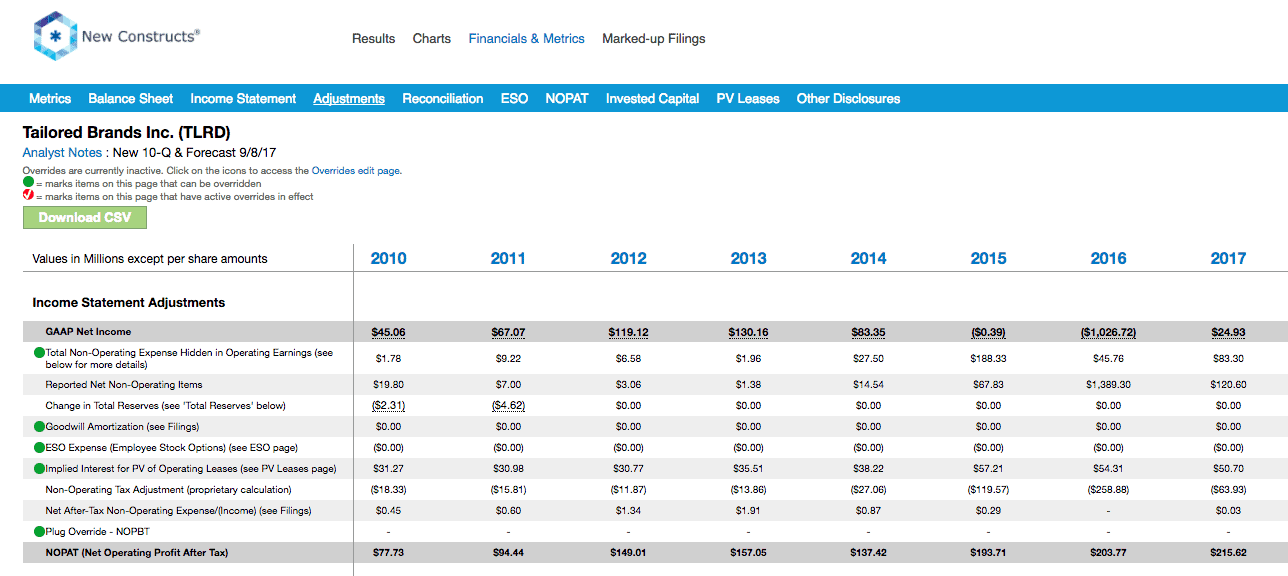
Task: Open override icon for ESO Expense row
Action: pos(39,448)
